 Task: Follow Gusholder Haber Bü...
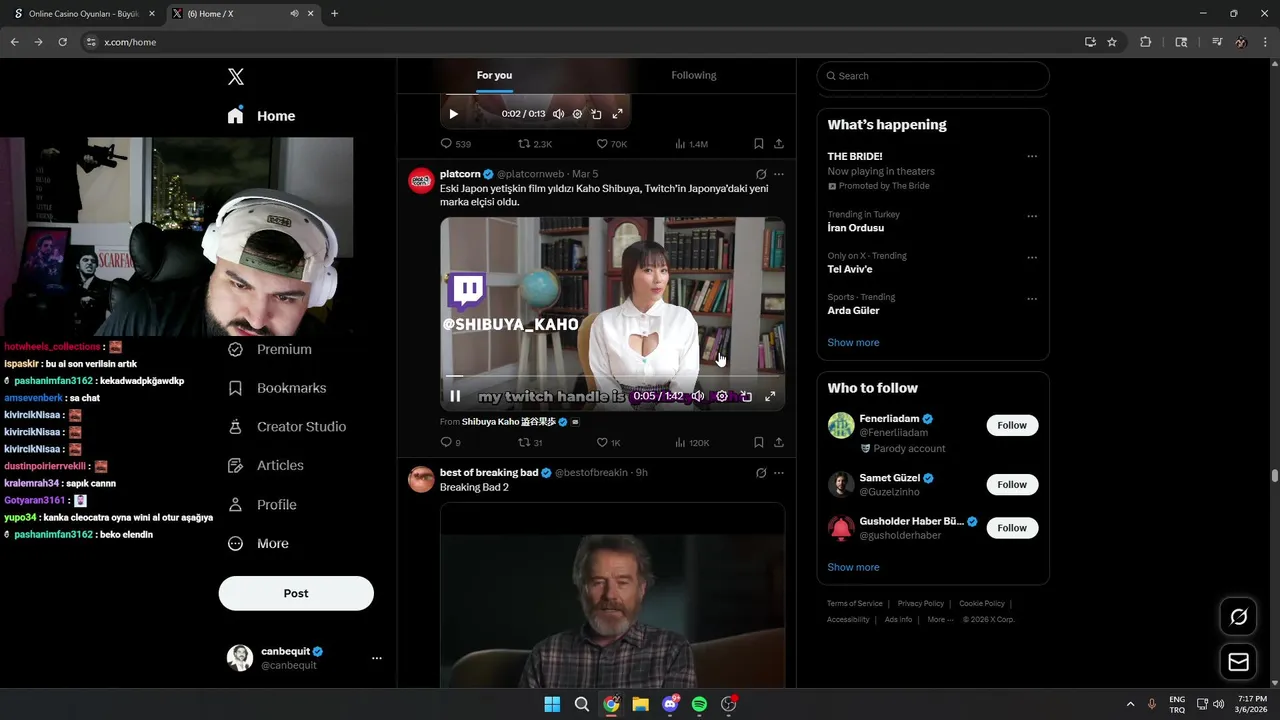pyautogui.click(x=1012, y=528)
